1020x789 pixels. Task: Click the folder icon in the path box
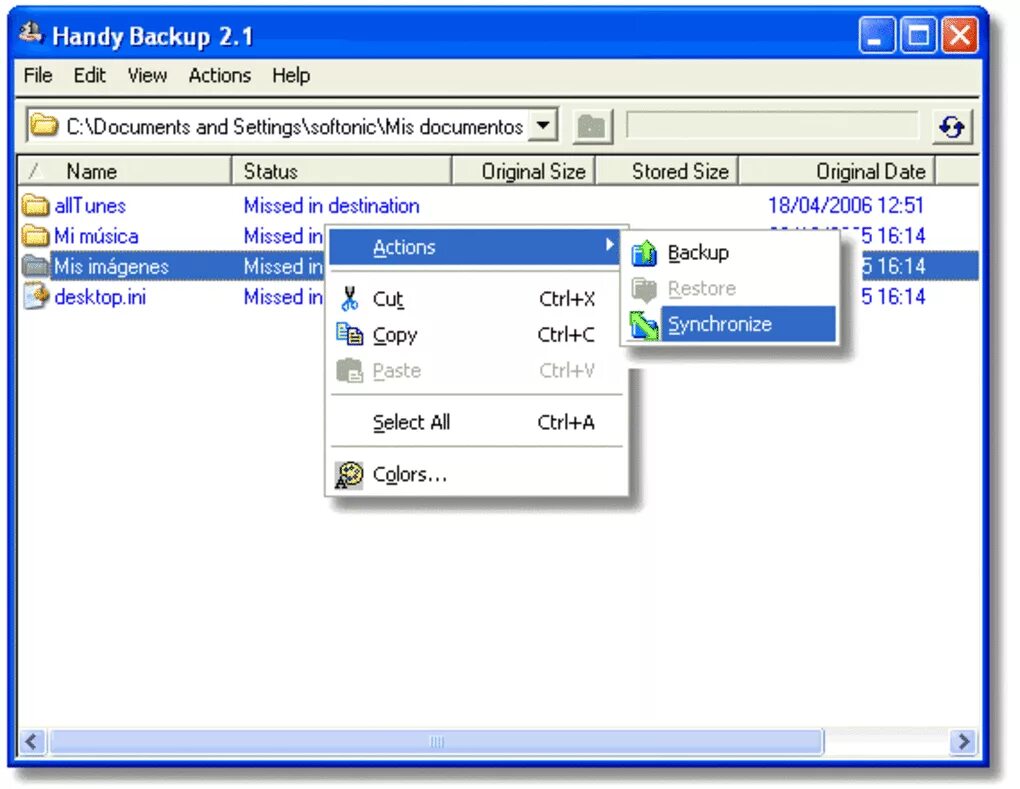click(44, 126)
